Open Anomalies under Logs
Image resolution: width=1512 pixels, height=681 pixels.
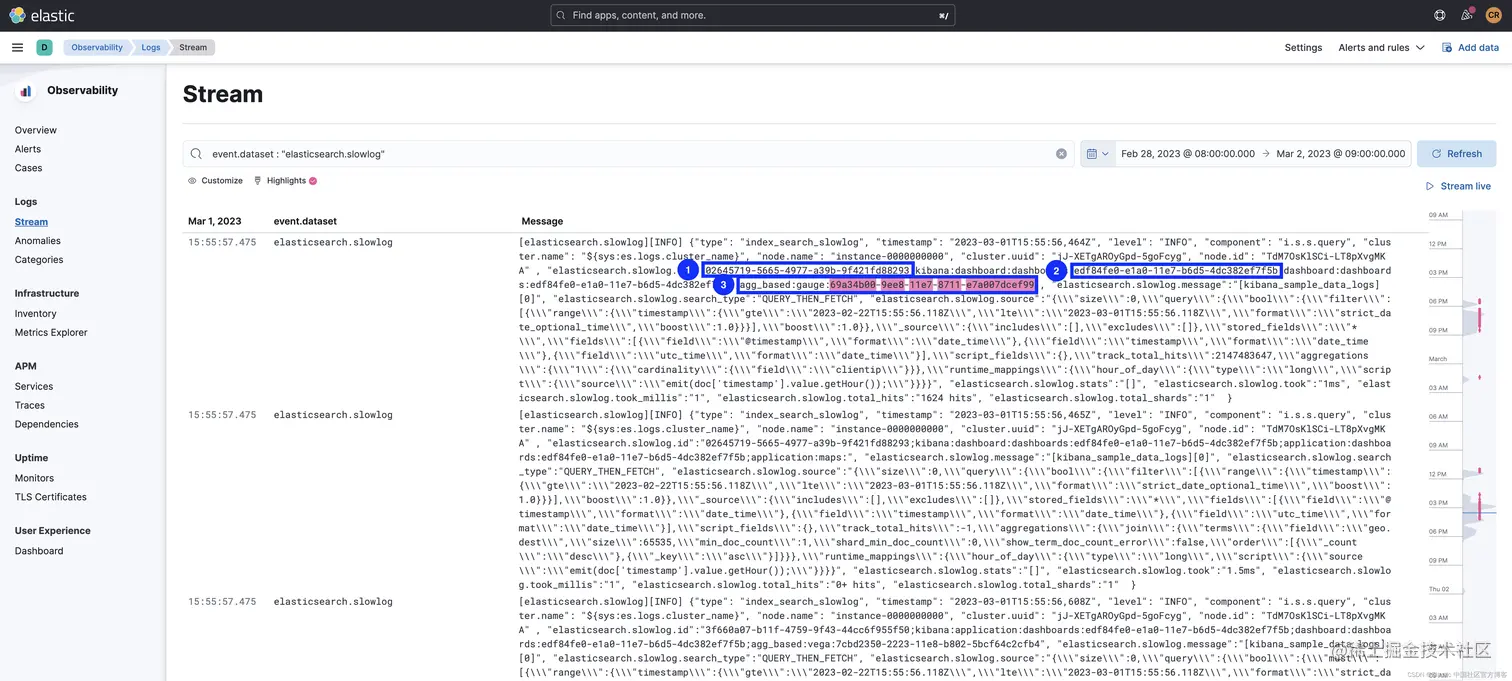coord(38,241)
